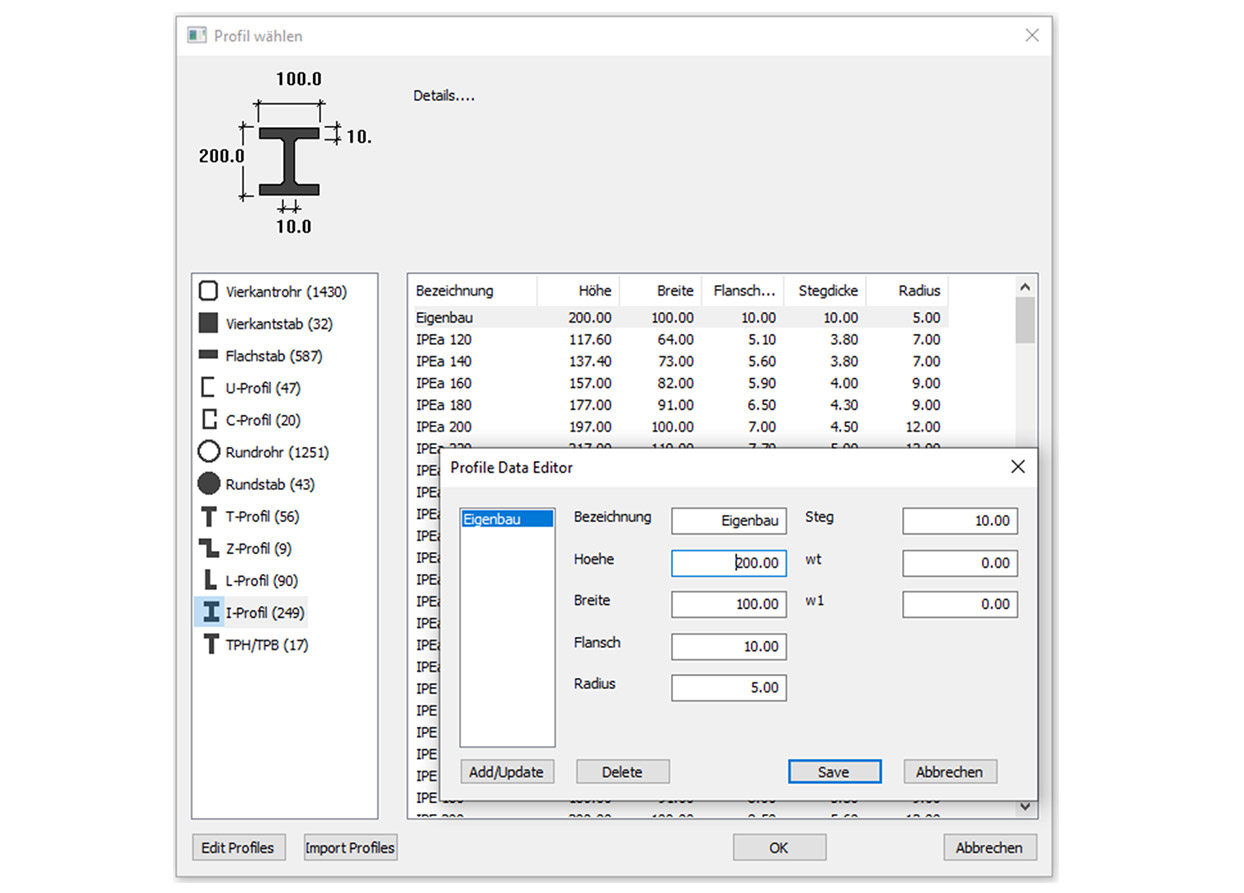
Task: Click the Bezeichnung input field
Action: tap(729, 521)
